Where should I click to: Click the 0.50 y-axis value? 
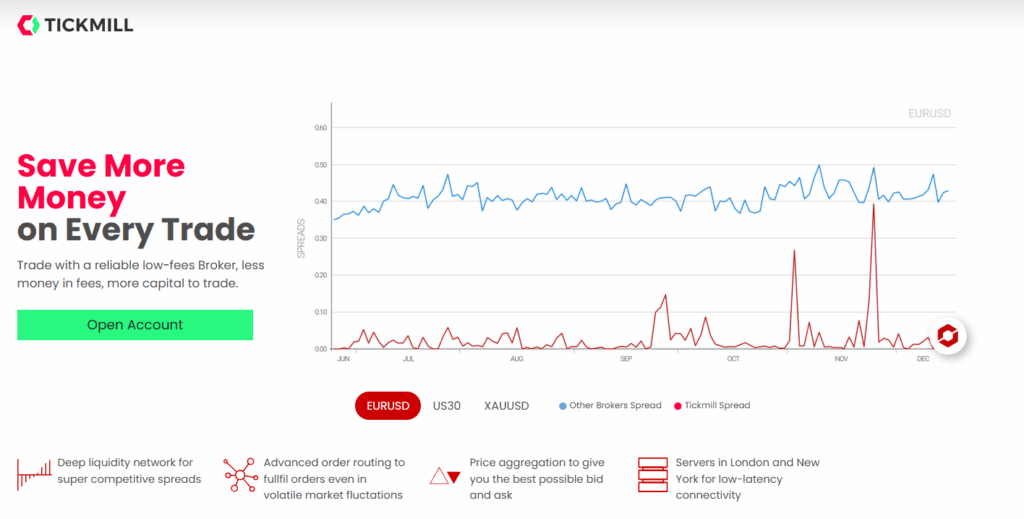tap(321, 165)
